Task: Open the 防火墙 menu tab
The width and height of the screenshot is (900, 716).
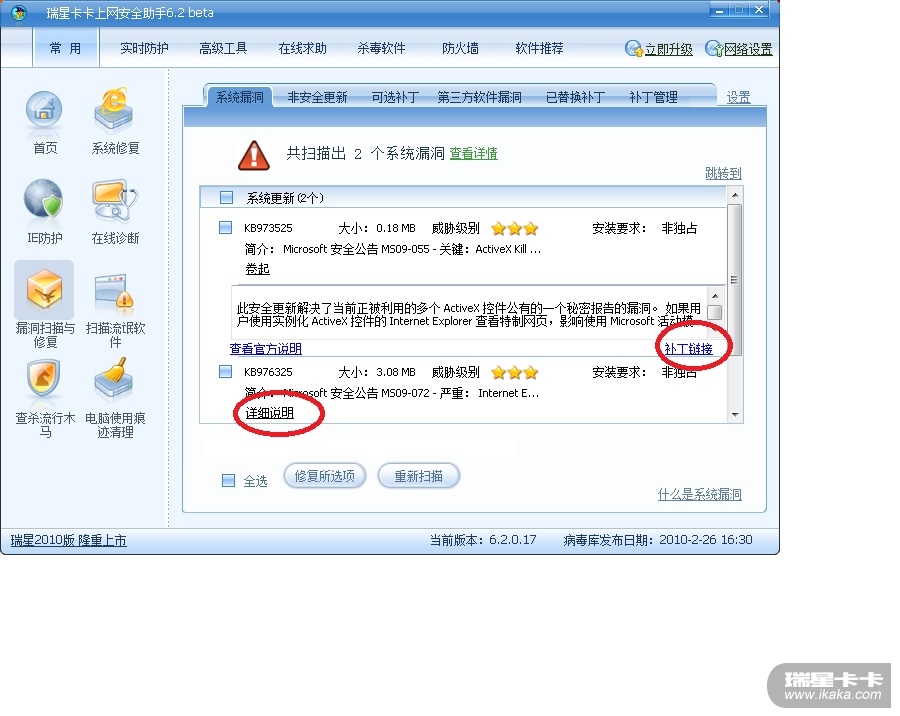Action: click(460, 48)
